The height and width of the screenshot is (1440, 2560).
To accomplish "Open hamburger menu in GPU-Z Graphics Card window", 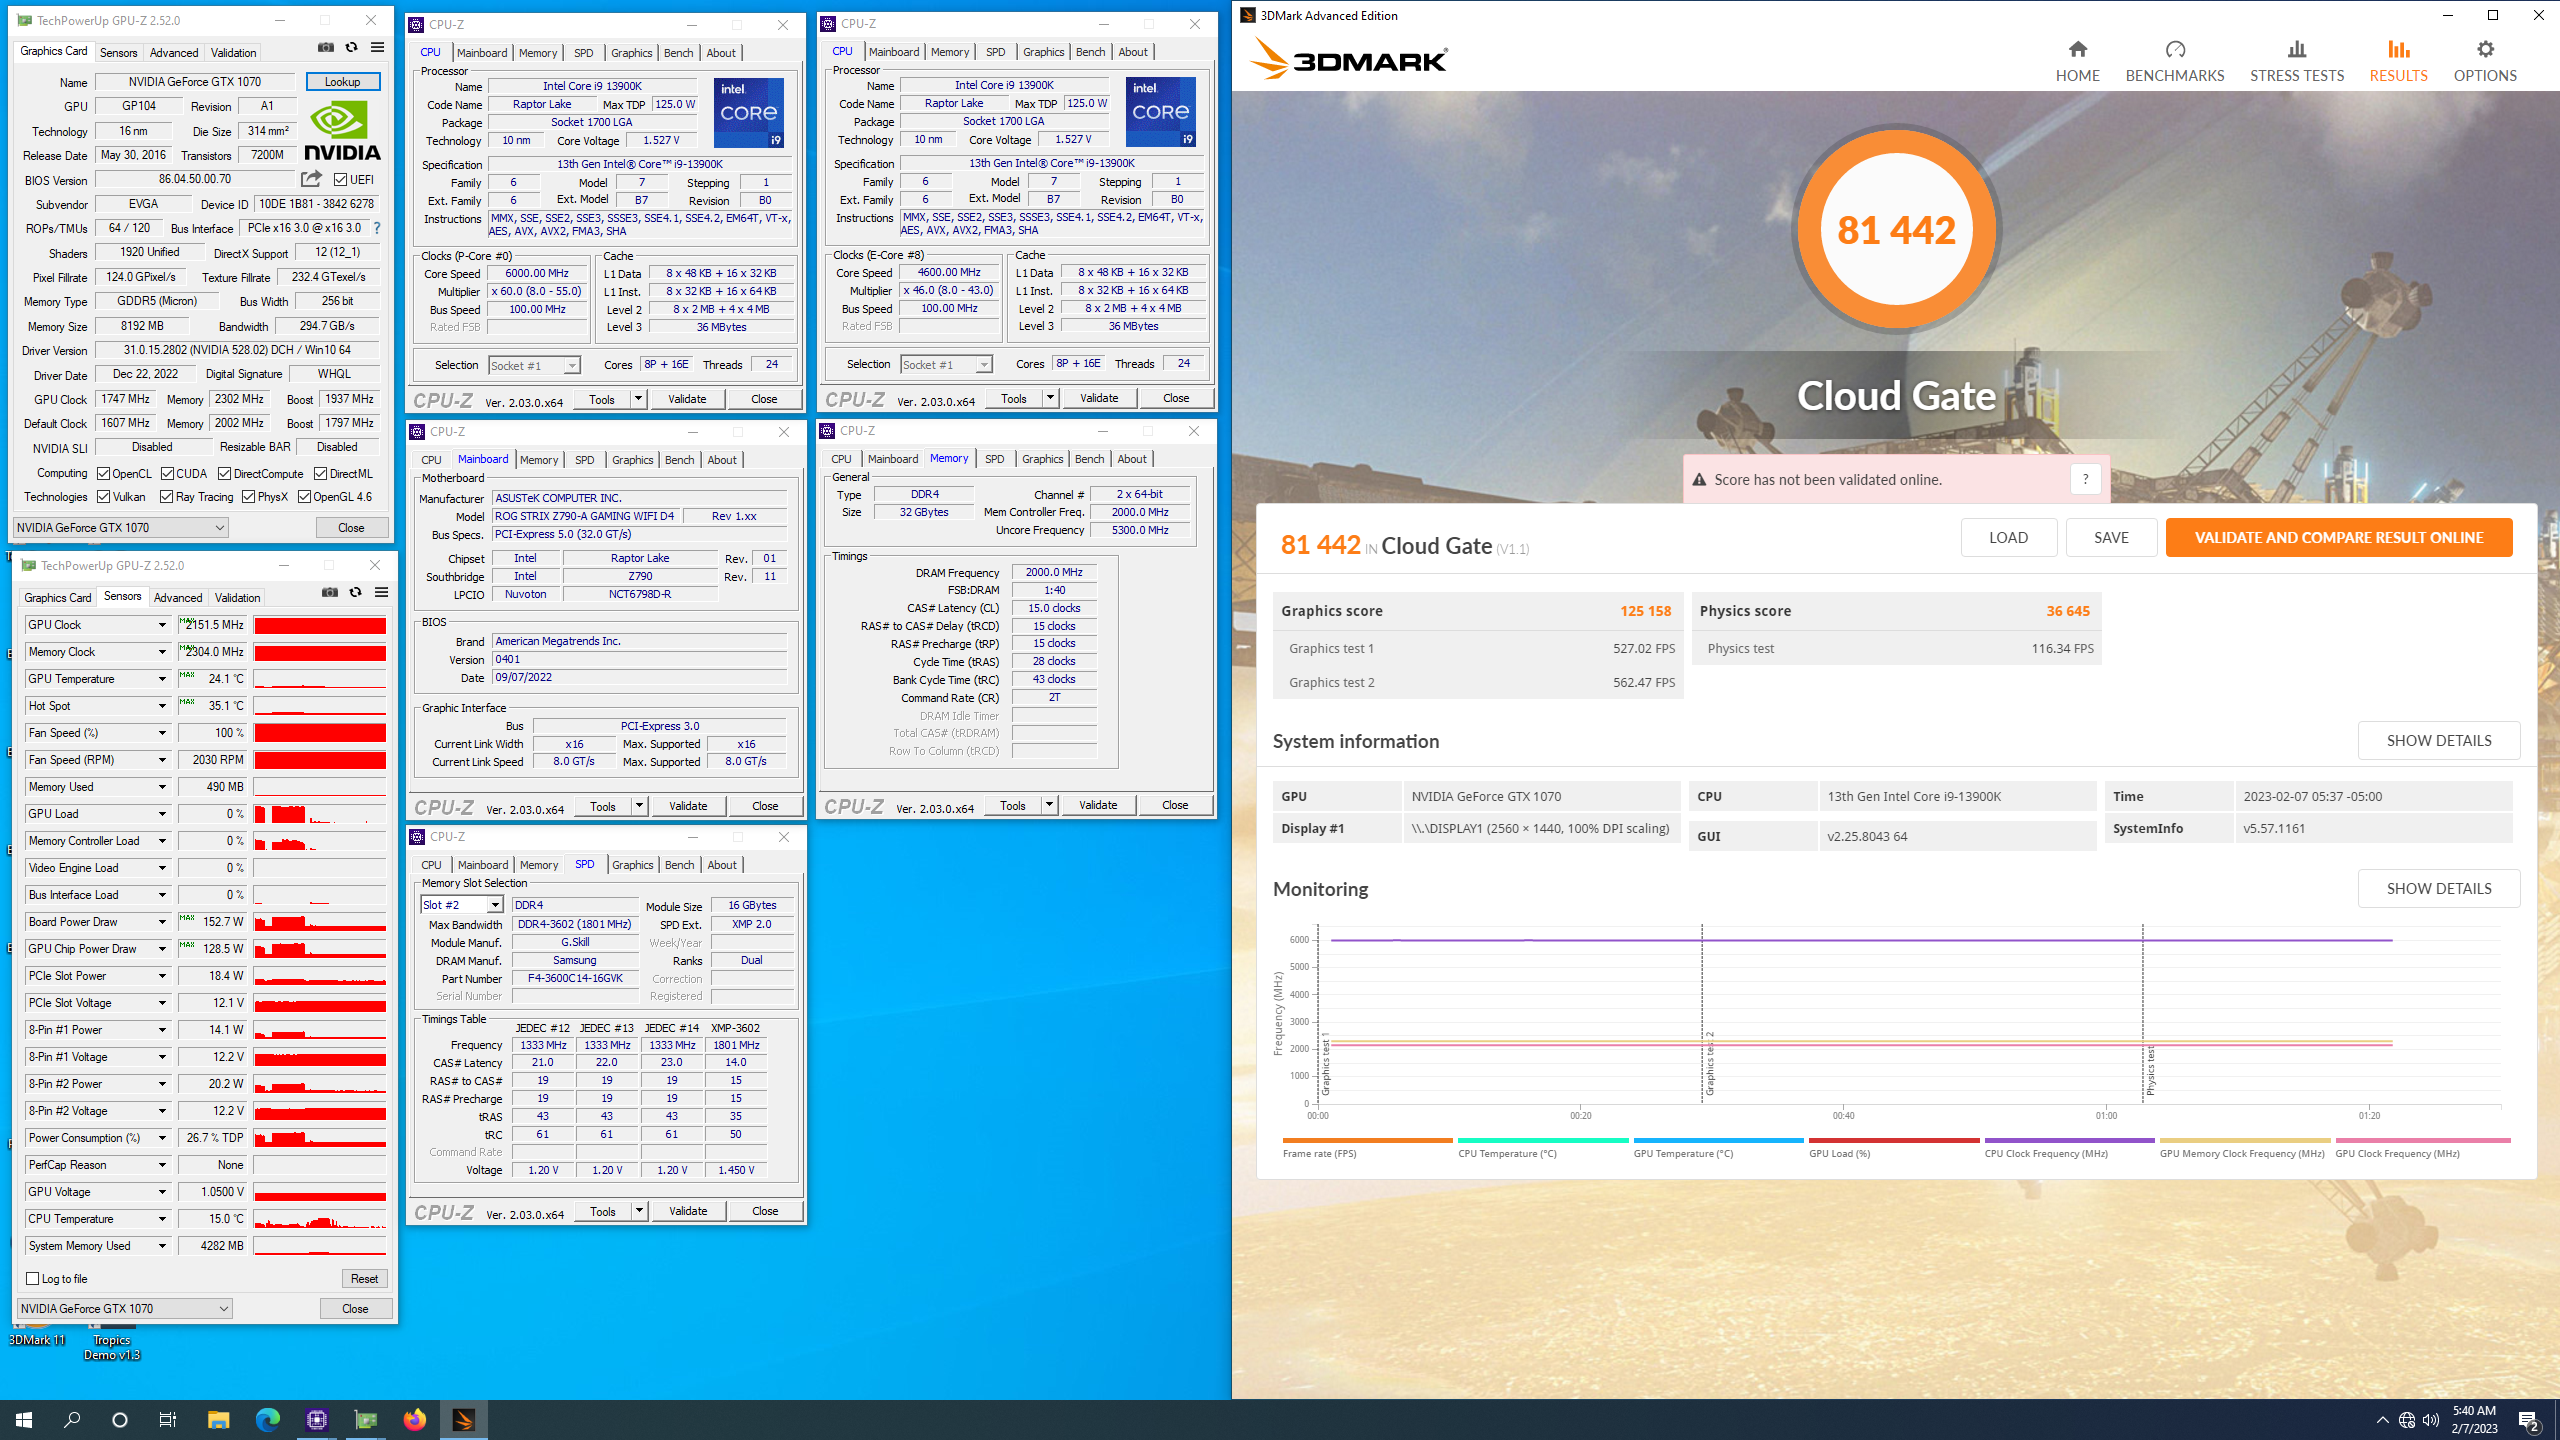I will pyautogui.click(x=377, y=47).
